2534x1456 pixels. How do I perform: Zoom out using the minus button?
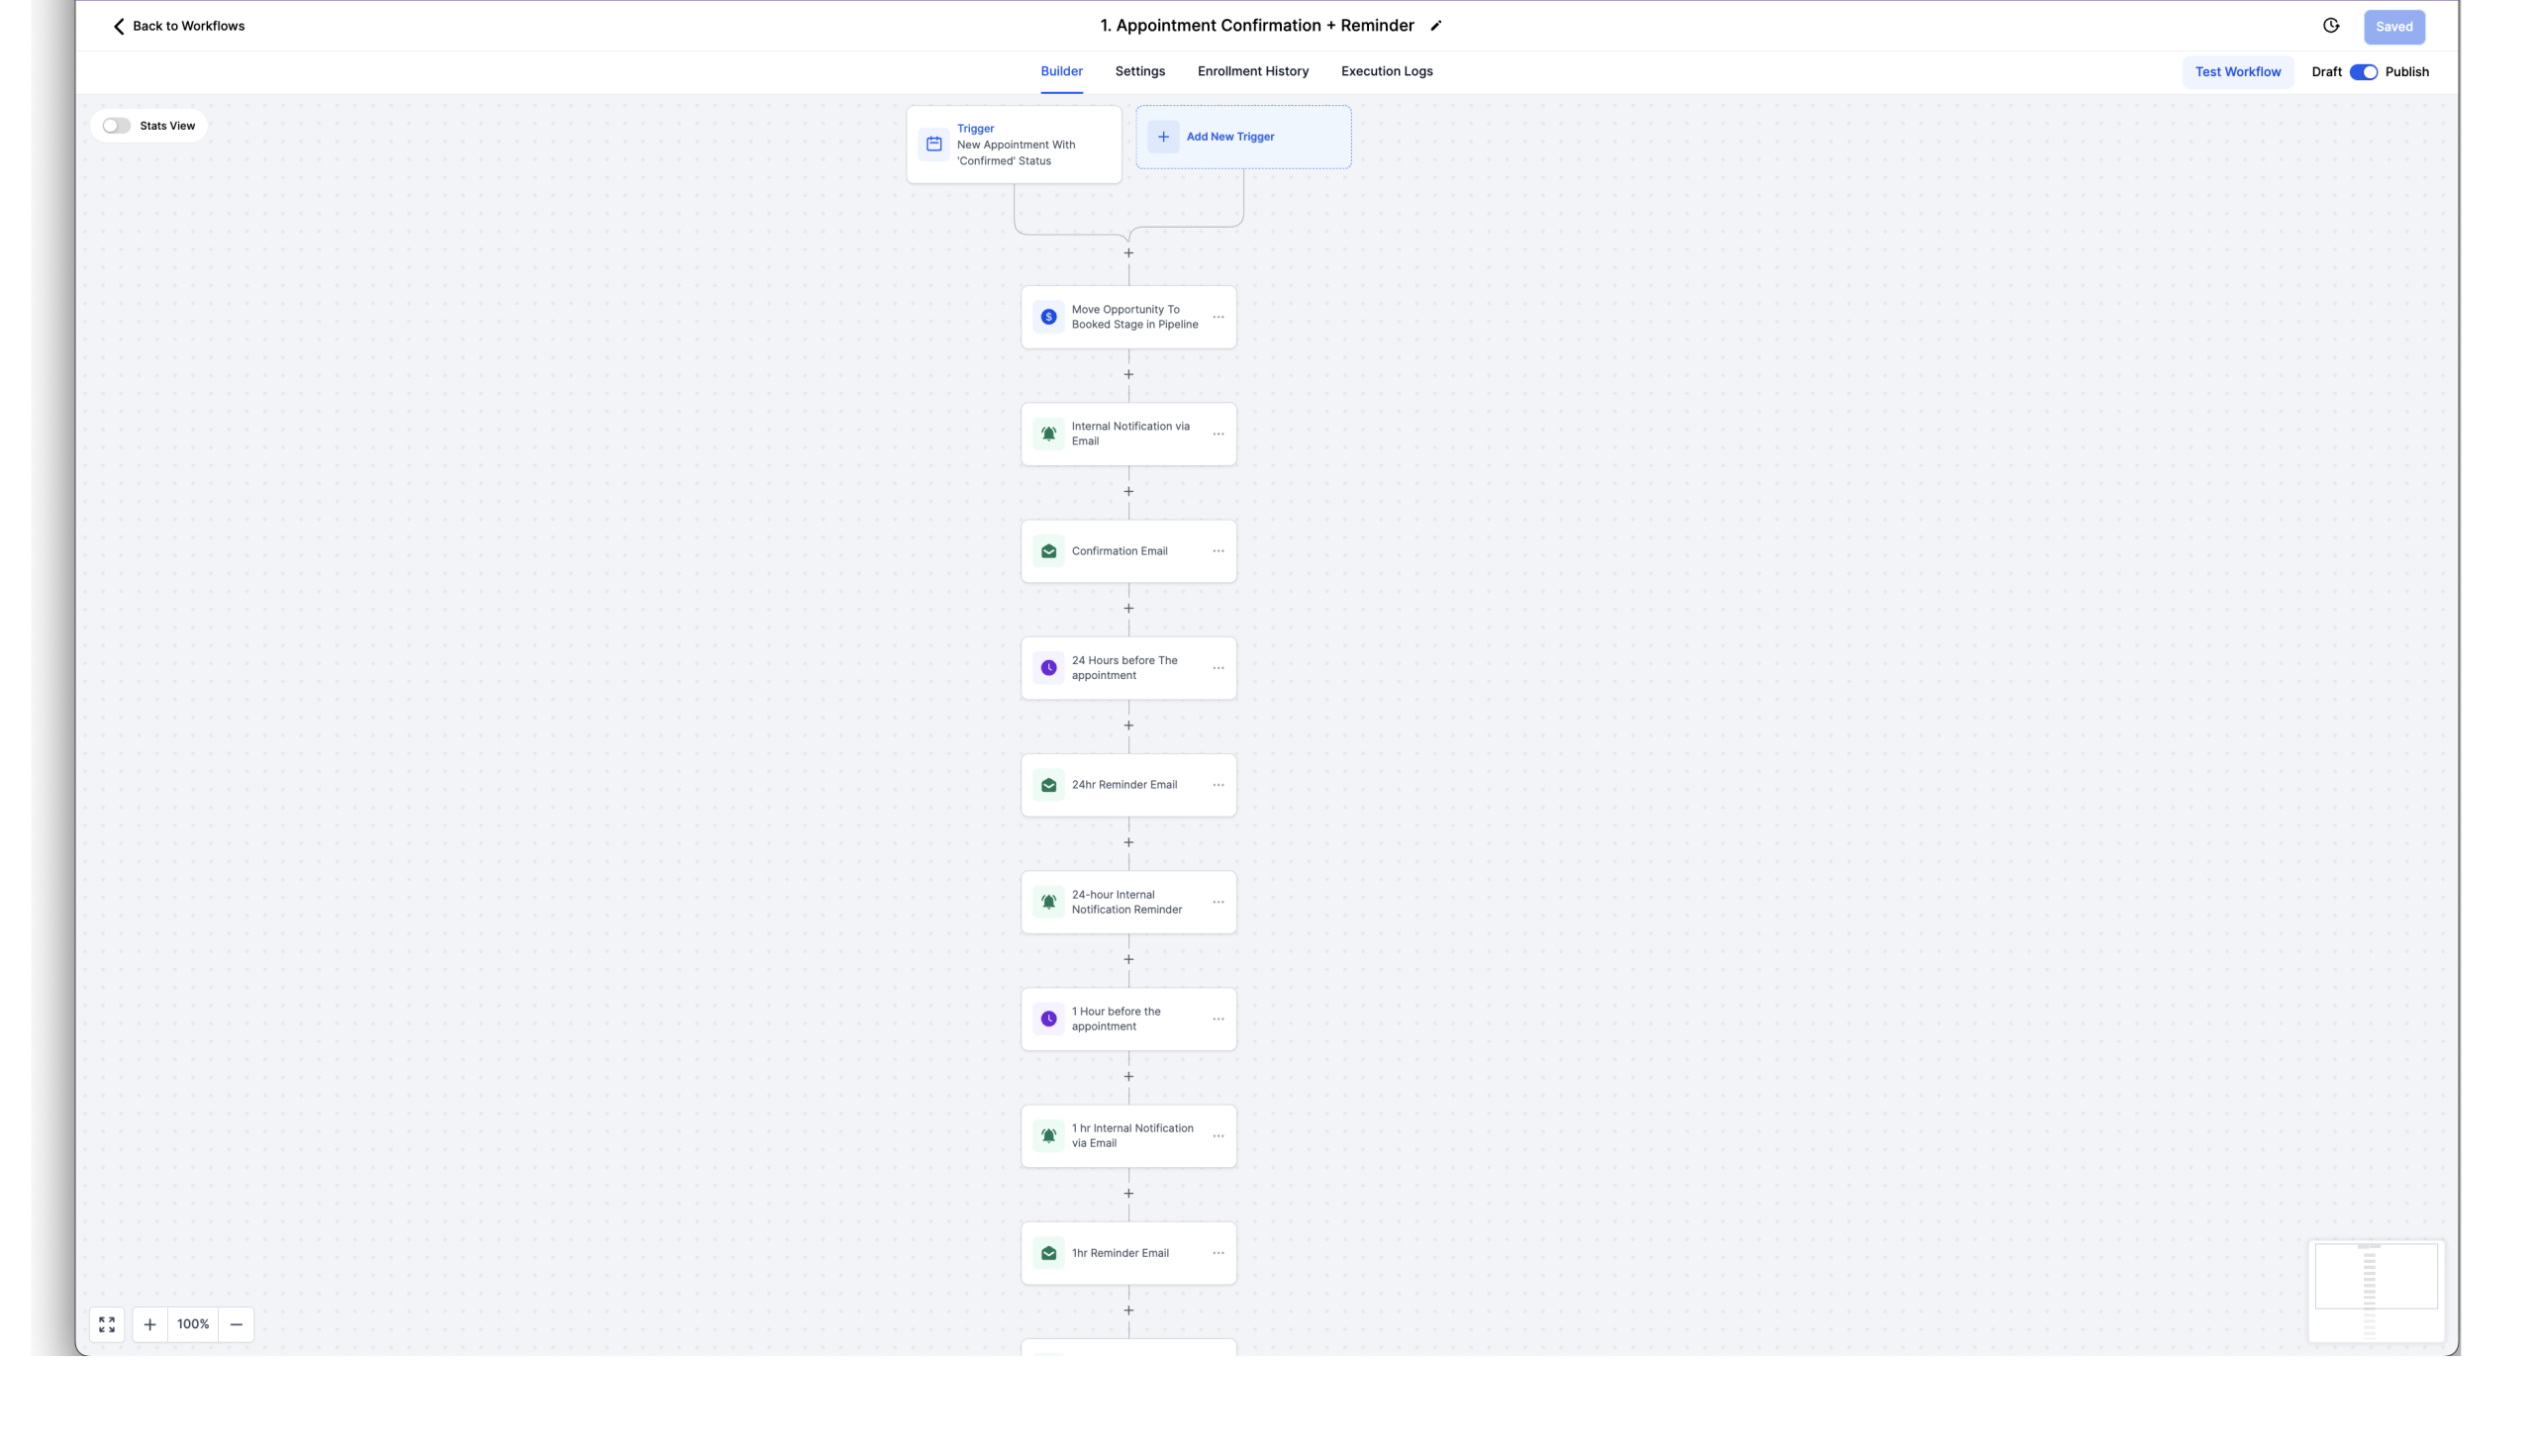tap(236, 1324)
